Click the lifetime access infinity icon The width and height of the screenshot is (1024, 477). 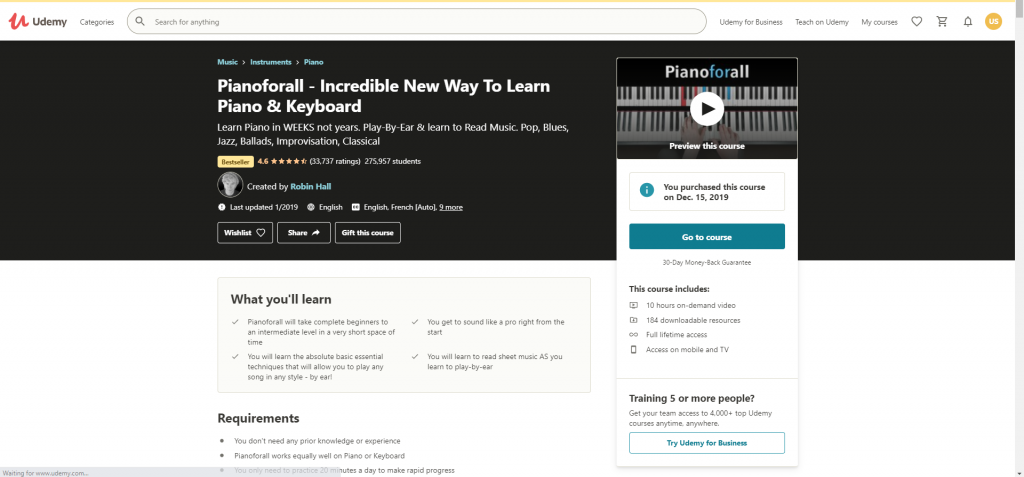[633, 335]
